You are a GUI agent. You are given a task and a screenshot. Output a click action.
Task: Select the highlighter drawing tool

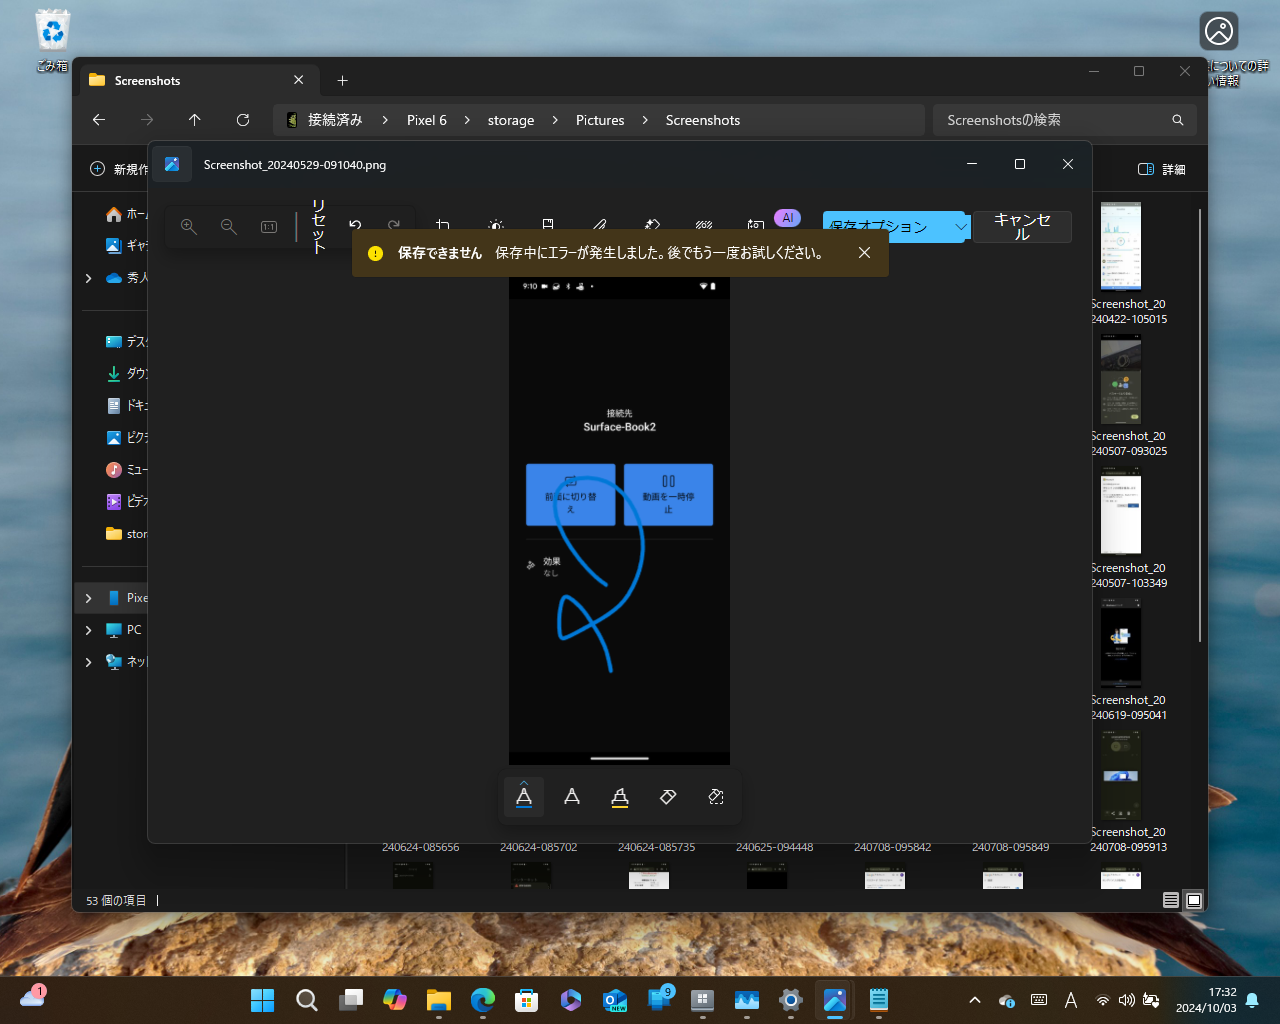tap(620, 797)
